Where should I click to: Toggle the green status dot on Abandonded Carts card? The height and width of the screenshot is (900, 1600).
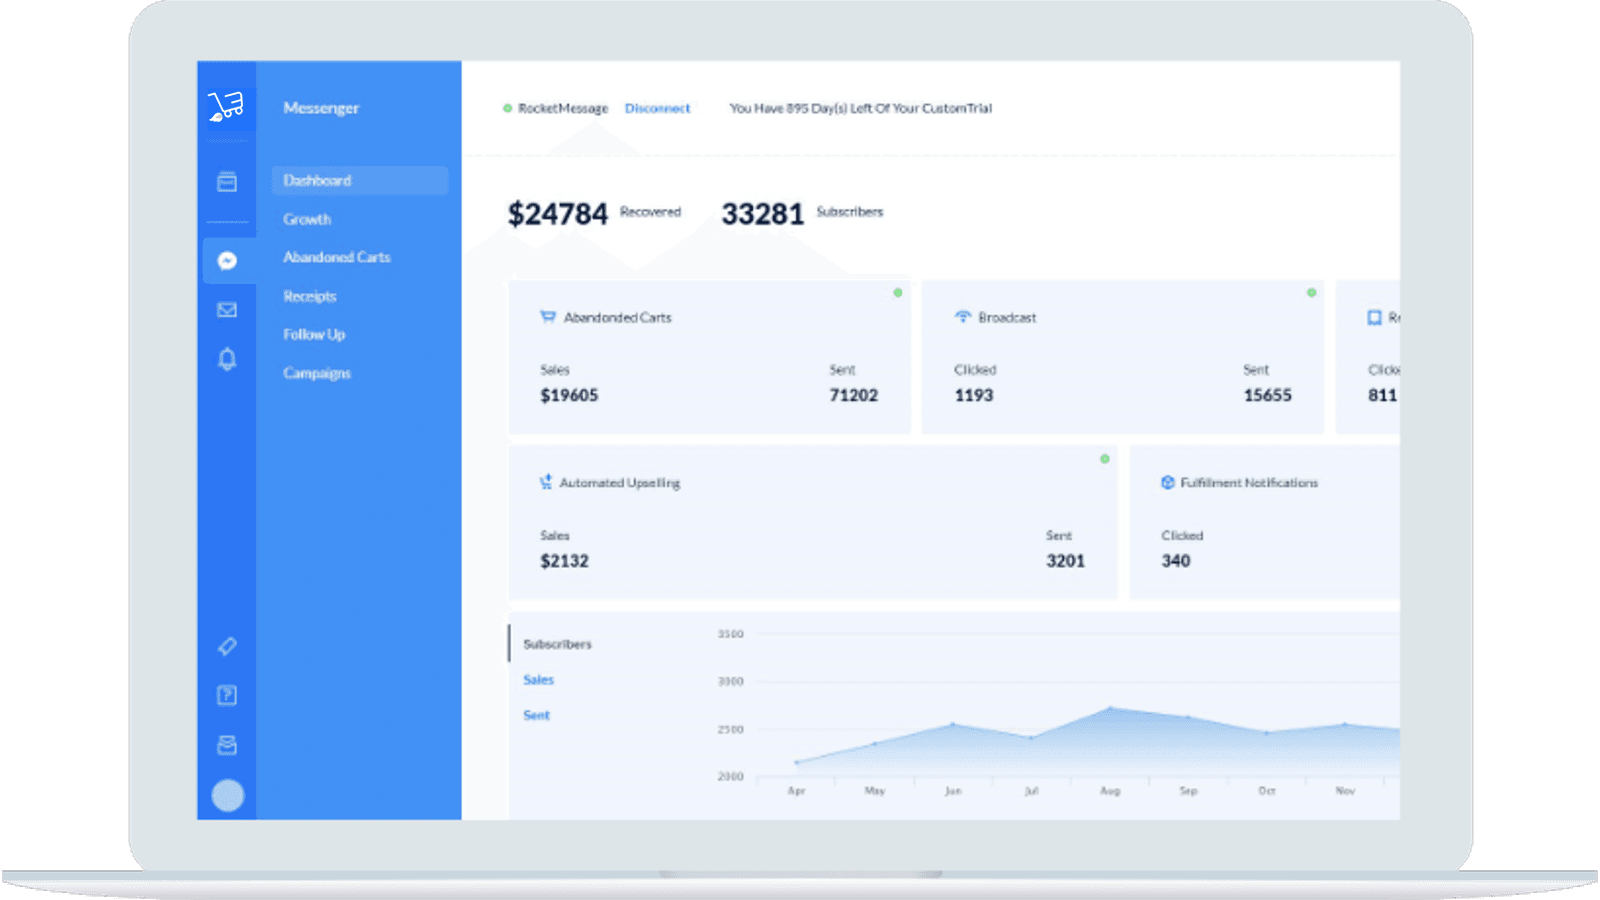[897, 293]
